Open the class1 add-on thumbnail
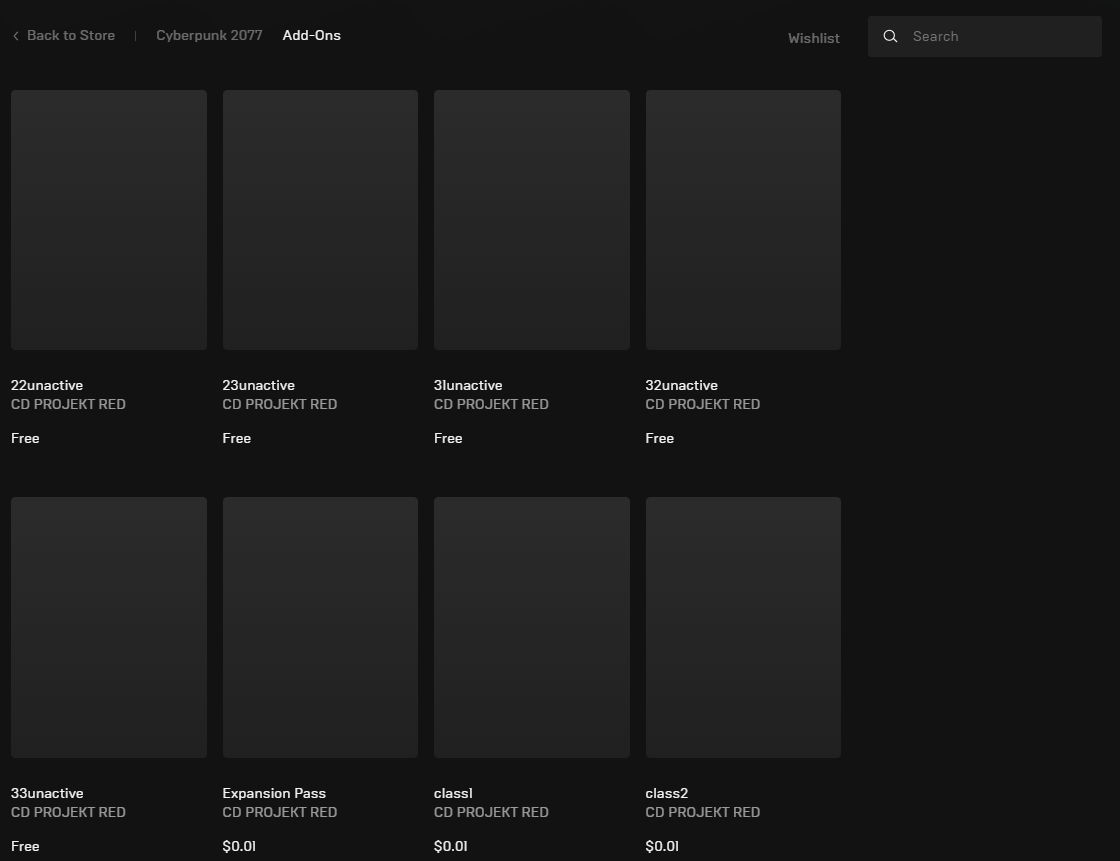 click(532, 627)
